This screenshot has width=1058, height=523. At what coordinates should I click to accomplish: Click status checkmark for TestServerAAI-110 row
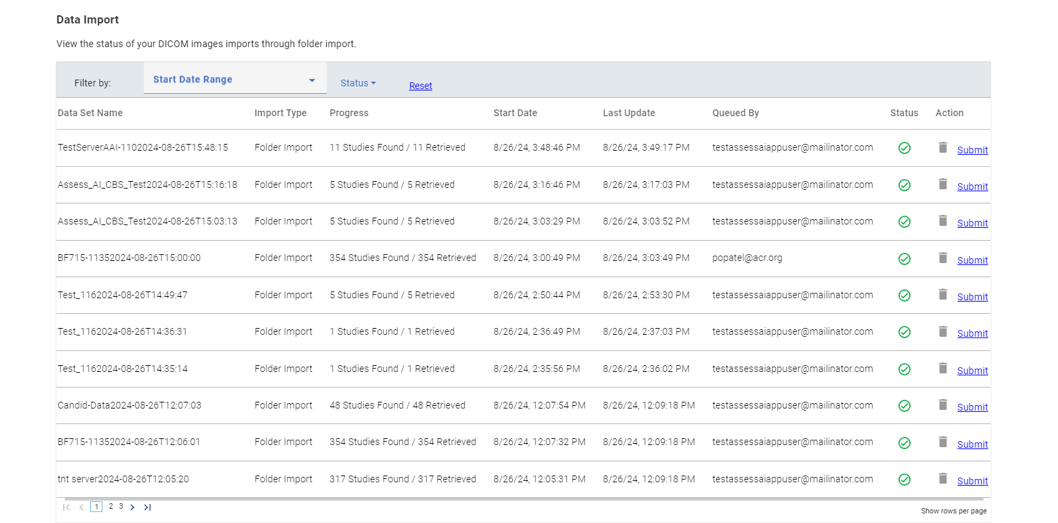pyautogui.click(x=904, y=148)
